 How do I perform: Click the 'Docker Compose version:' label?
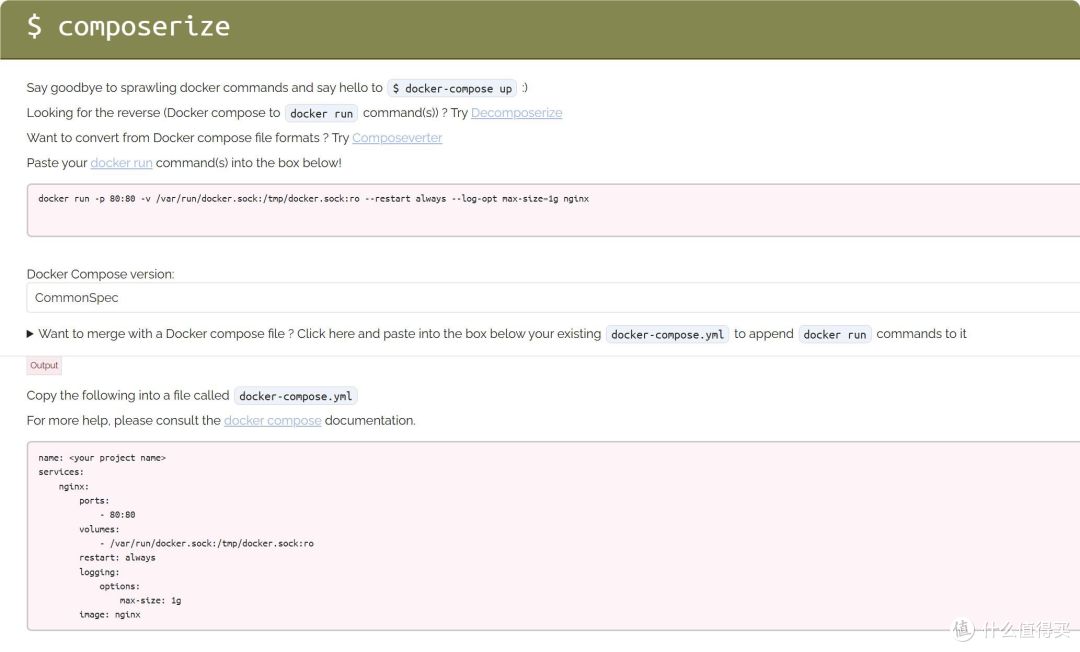[x=101, y=274]
